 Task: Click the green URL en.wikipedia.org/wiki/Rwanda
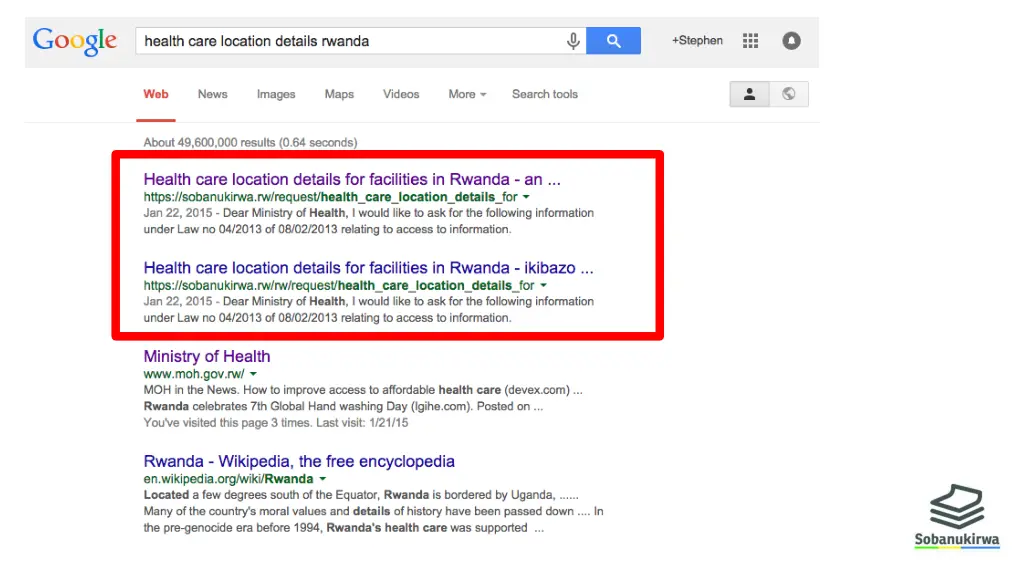point(229,479)
